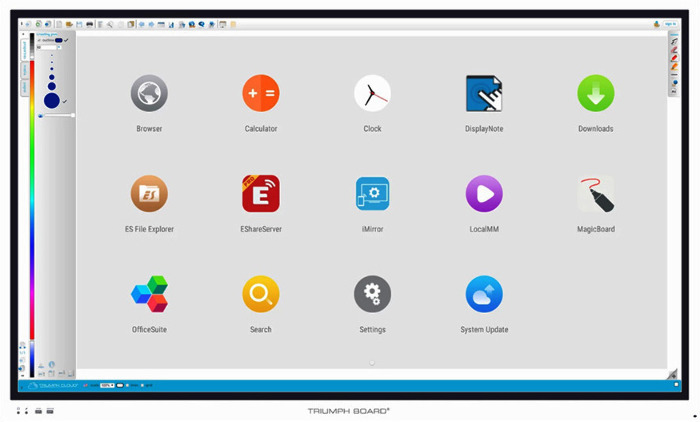Launch ES File Explorer
700x422 pixels.
pos(149,193)
